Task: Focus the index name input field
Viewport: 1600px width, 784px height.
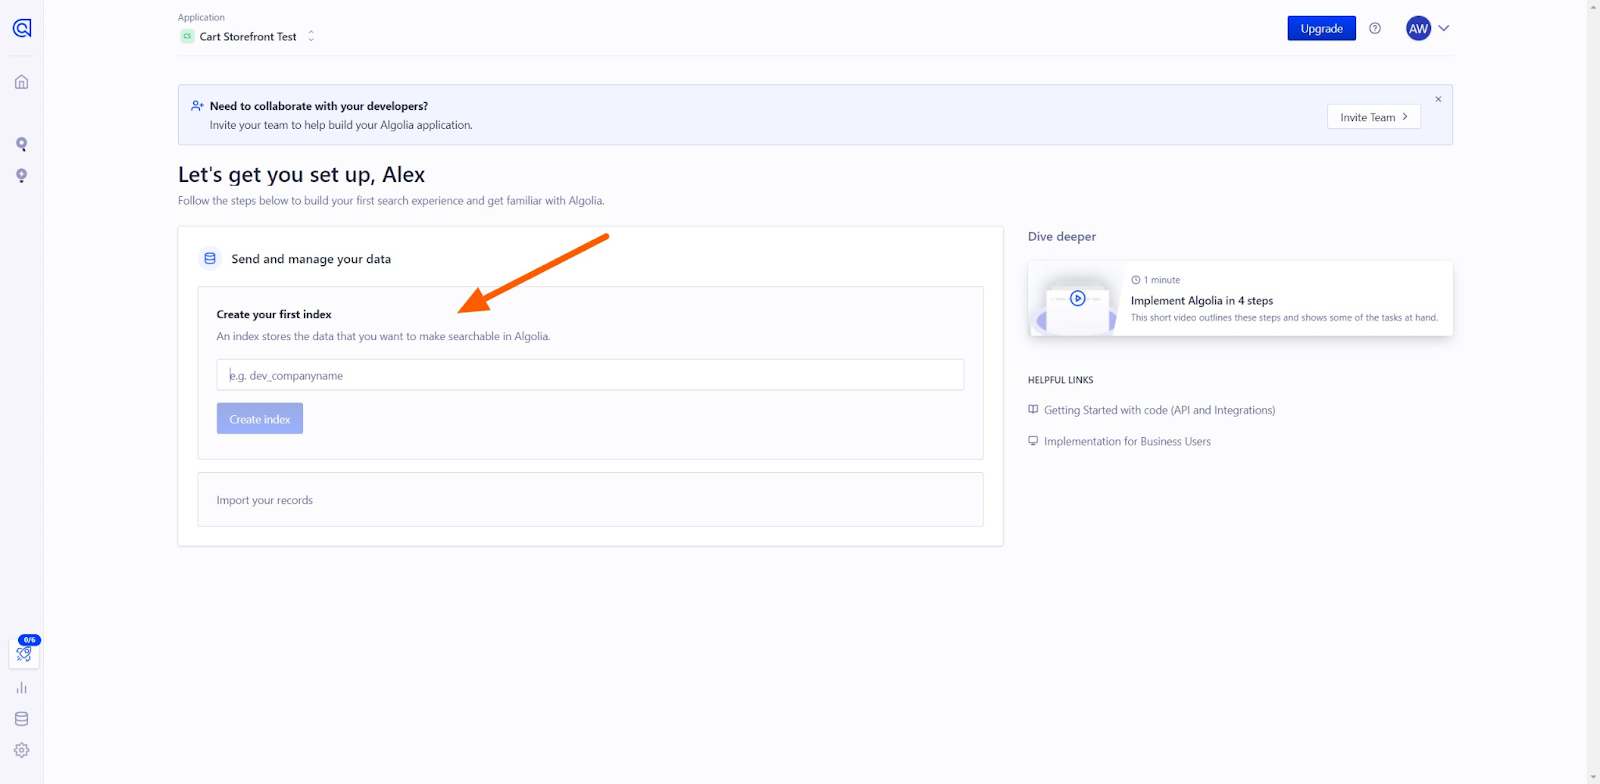Action: click(590, 375)
